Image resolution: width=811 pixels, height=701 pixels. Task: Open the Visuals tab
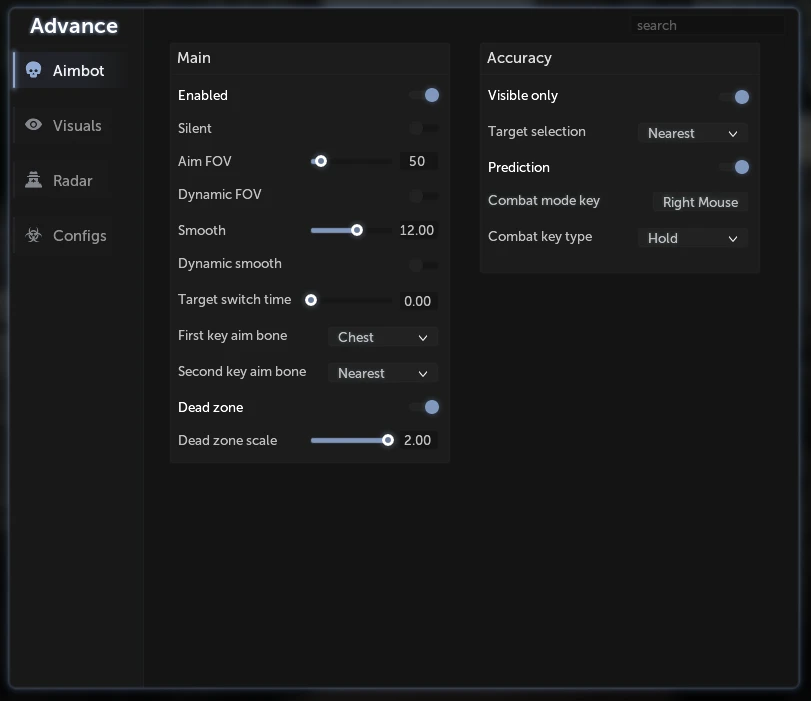(x=65, y=125)
